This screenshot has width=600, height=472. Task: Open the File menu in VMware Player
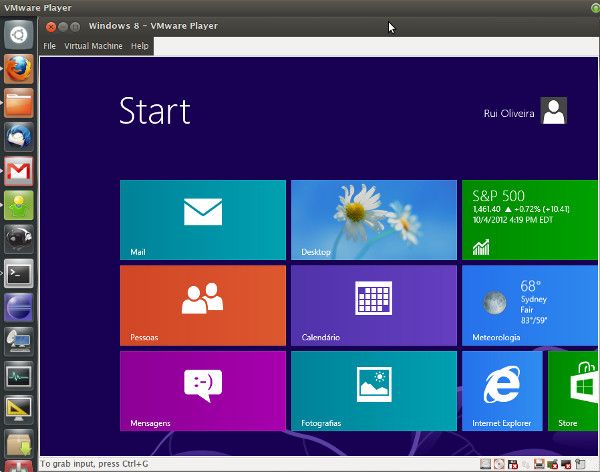(49, 46)
